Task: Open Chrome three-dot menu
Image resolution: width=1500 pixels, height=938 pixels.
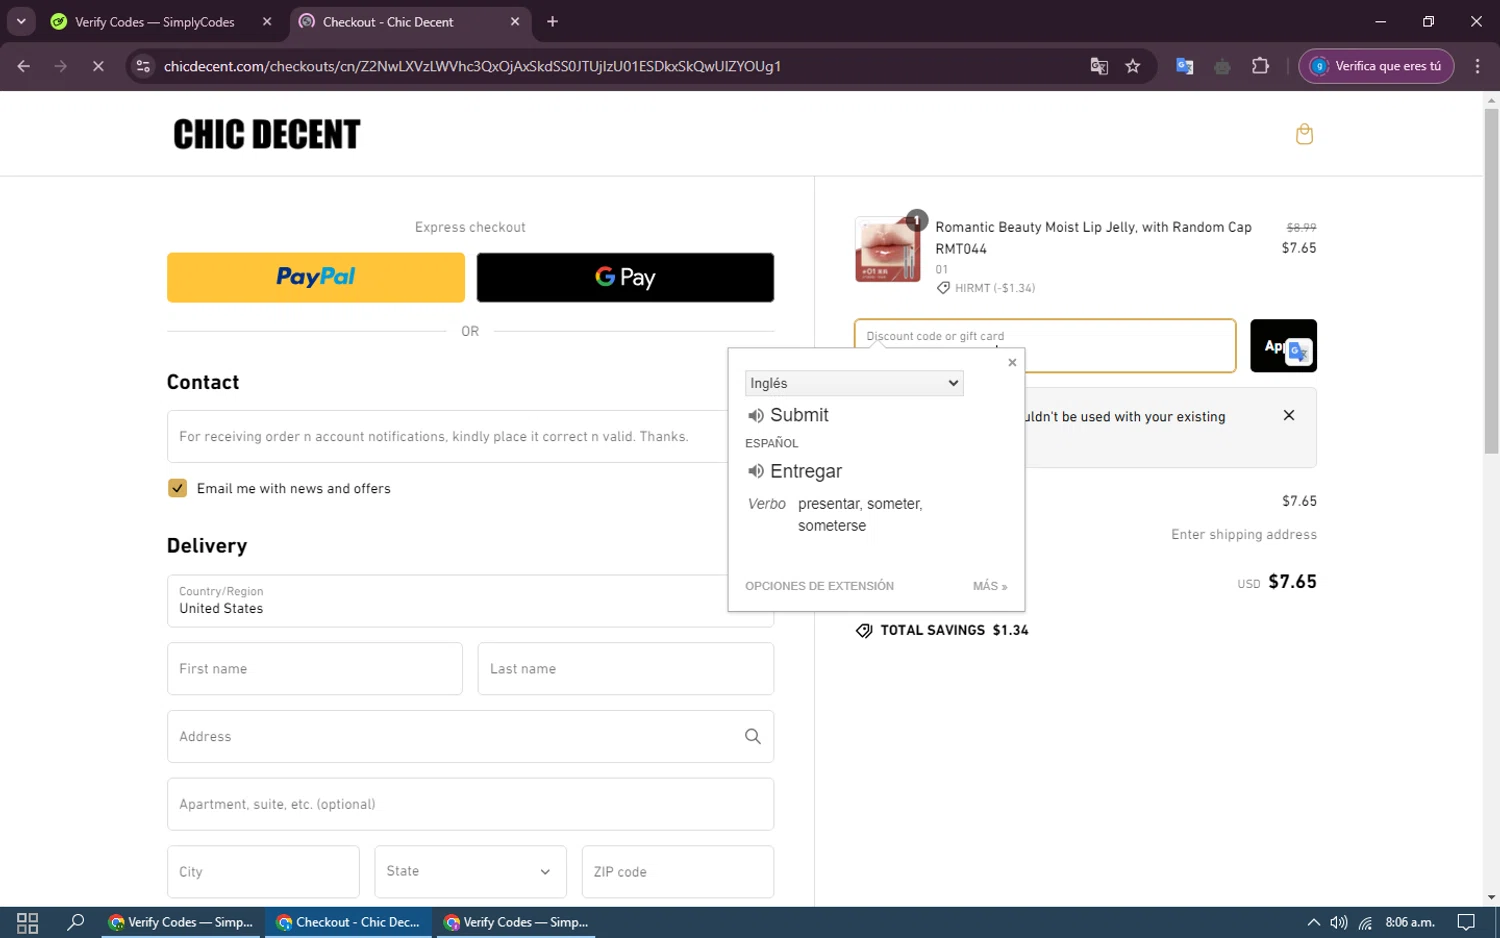Action: click(x=1478, y=66)
